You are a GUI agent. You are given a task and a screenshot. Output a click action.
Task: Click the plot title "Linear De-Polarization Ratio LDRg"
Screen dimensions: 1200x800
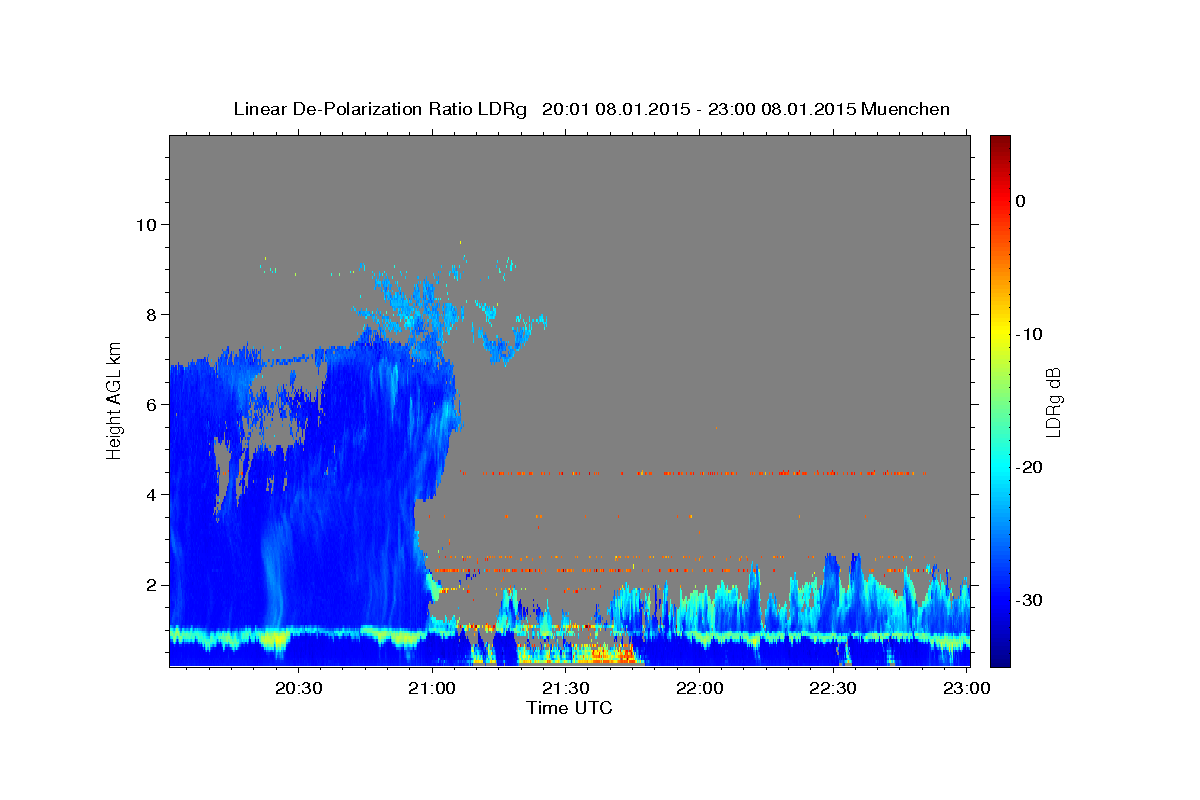380,109
